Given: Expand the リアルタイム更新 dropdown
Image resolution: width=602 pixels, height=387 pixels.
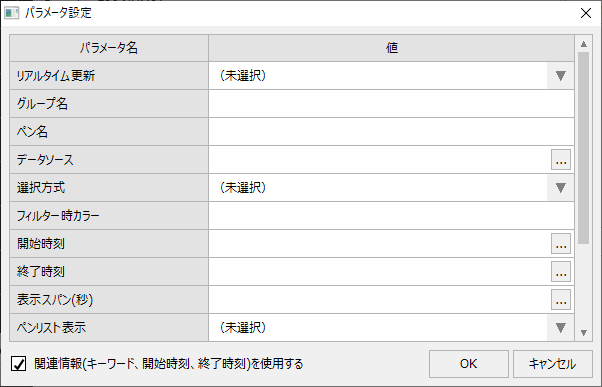Looking at the screenshot, I should [561, 76].
